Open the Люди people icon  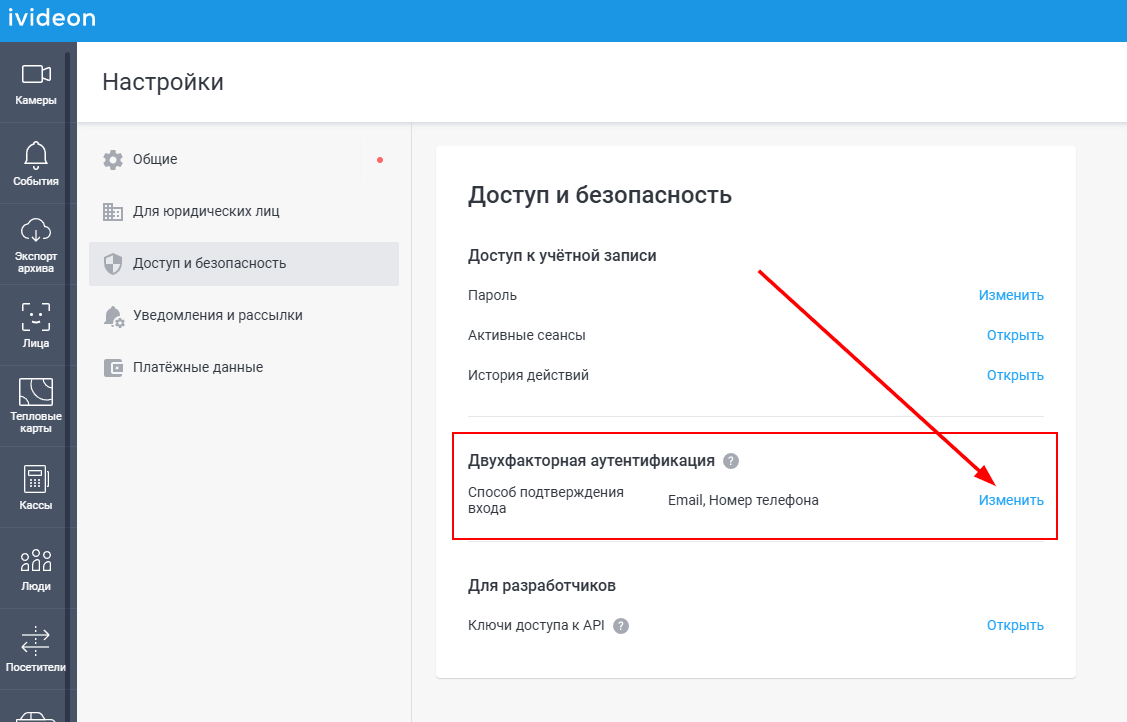point(36,560)
